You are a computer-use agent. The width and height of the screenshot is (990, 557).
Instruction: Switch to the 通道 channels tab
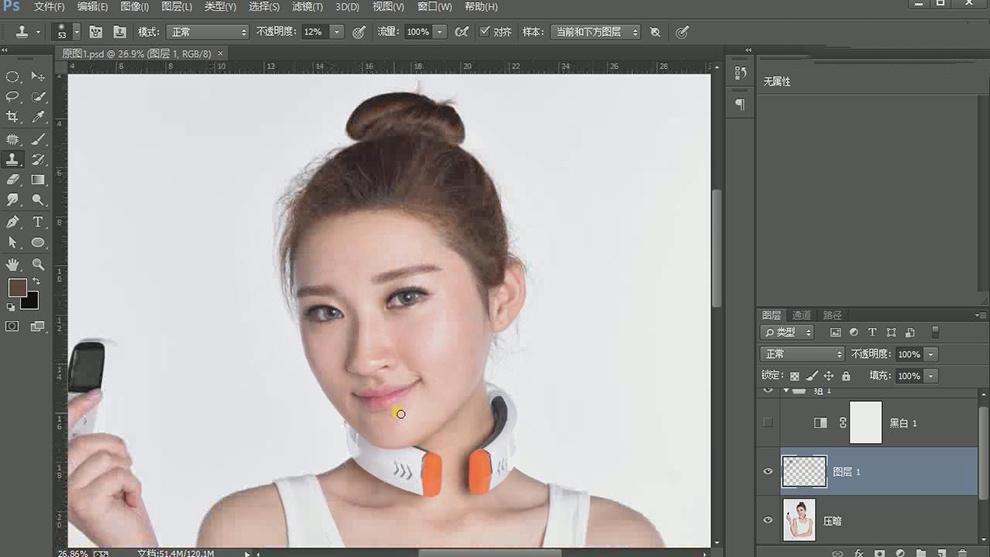[x=802, y=315]
